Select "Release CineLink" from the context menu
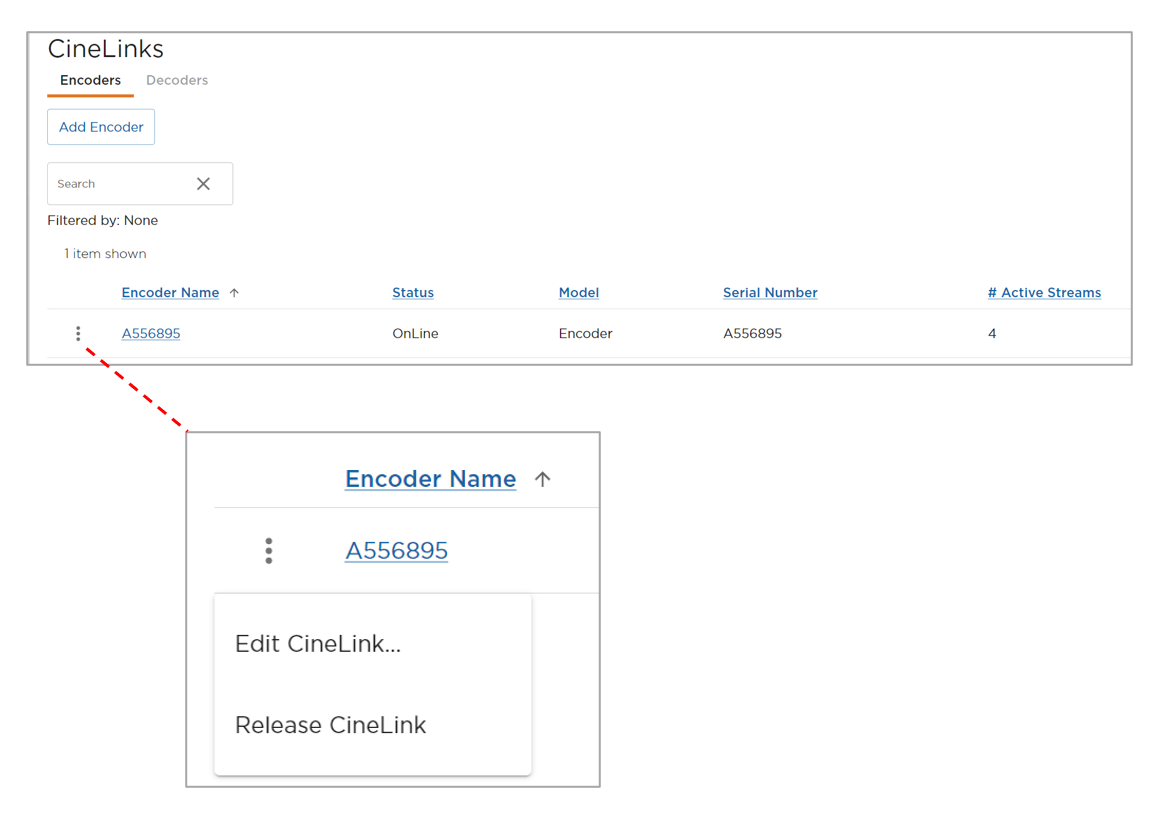This screenshot has height=816, width=1164. tap(330, 724)
